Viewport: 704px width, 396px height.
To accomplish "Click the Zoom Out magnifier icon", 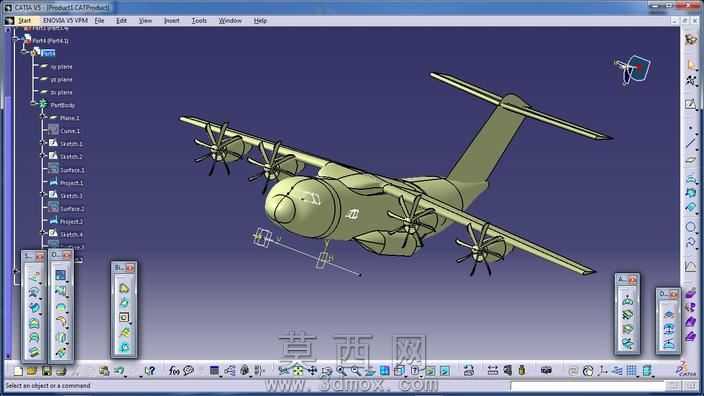I will tap(356, 371).
